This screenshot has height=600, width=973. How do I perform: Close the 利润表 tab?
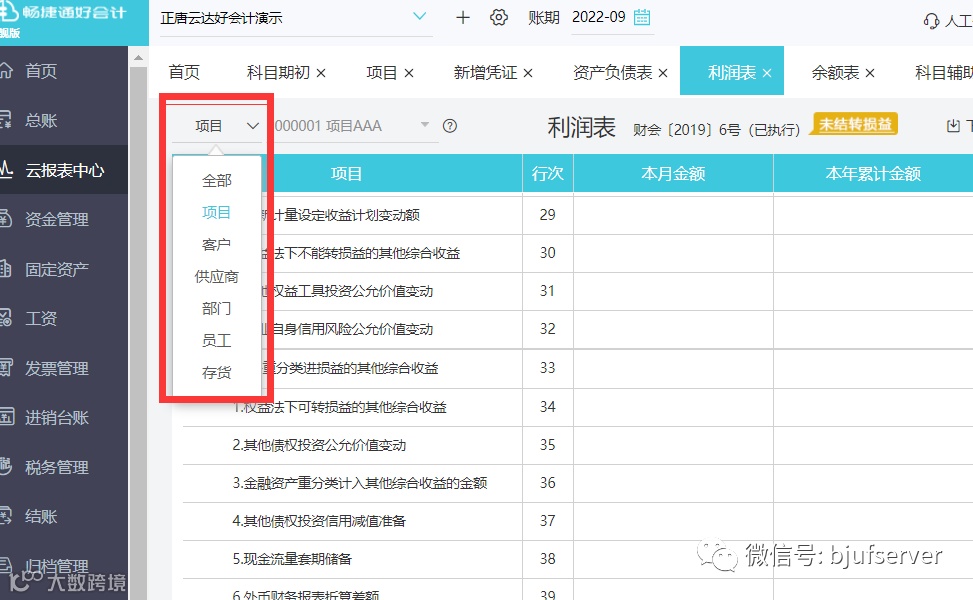pos(767,73)
